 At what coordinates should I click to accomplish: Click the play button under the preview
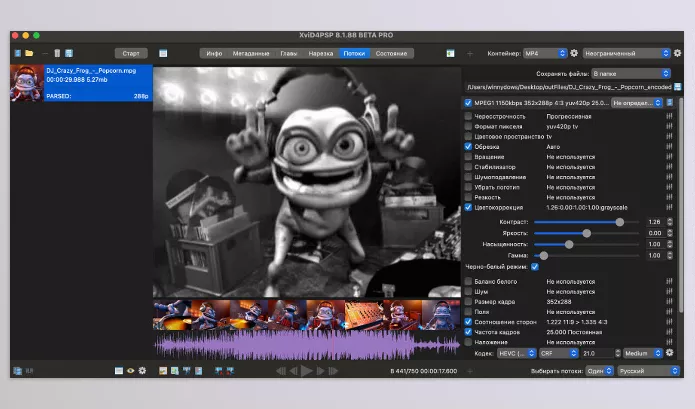pos(307,371)
